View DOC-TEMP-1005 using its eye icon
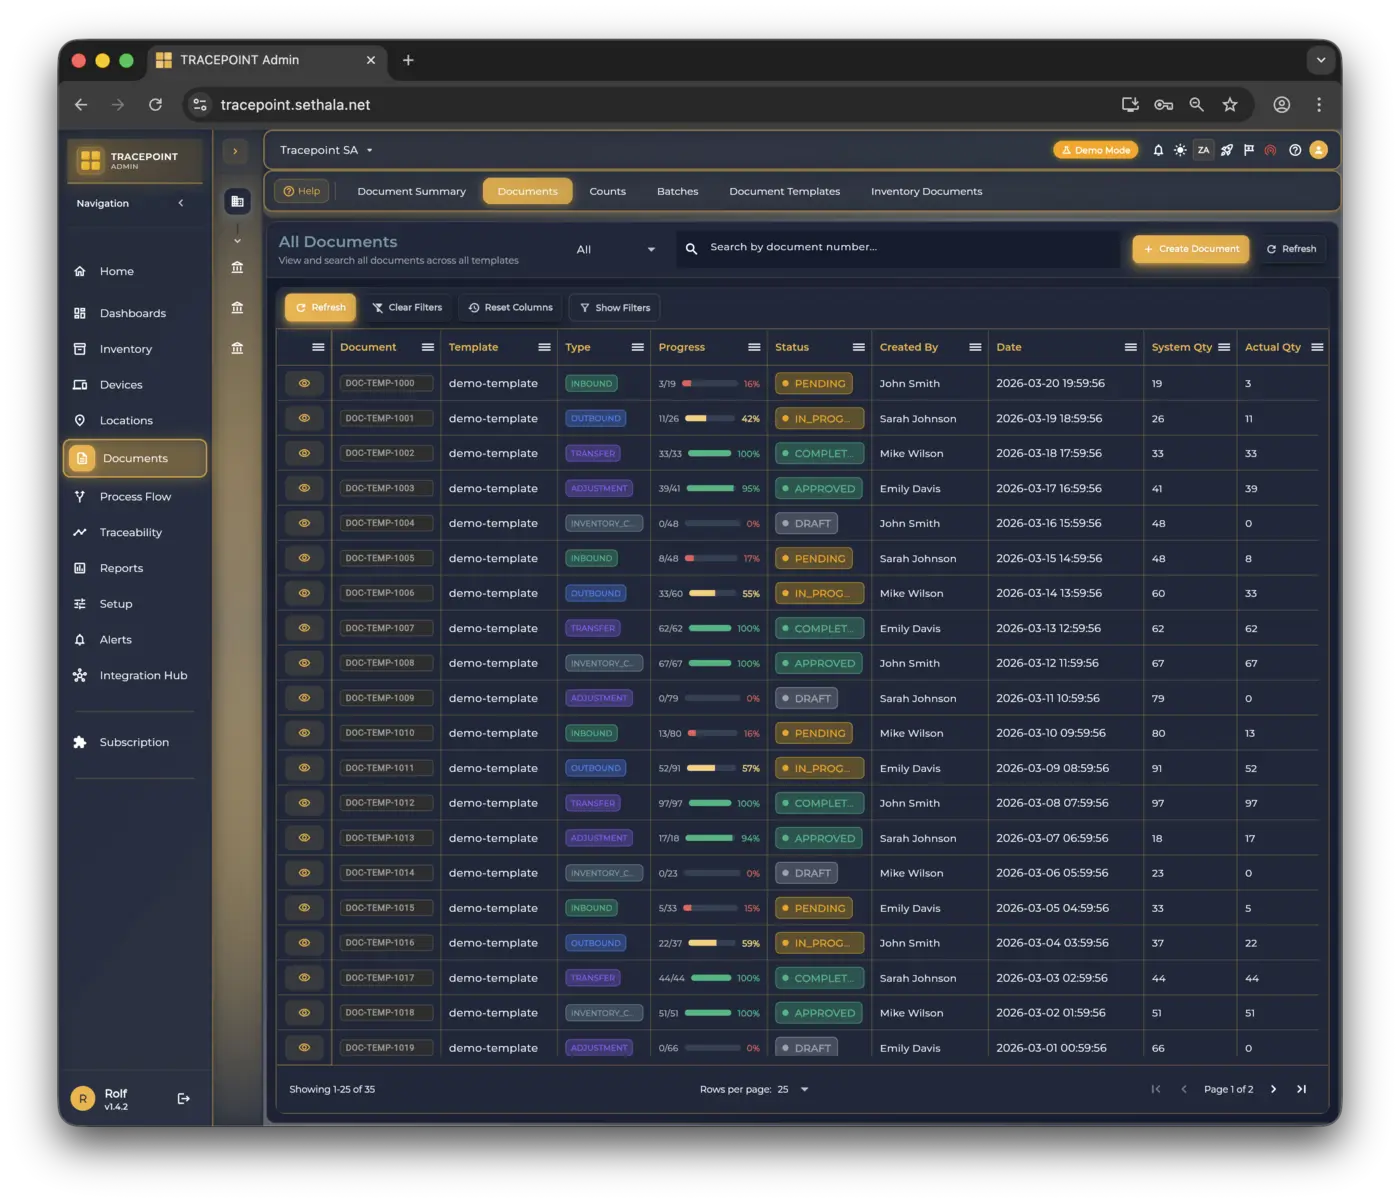 [x=304, y=558]
